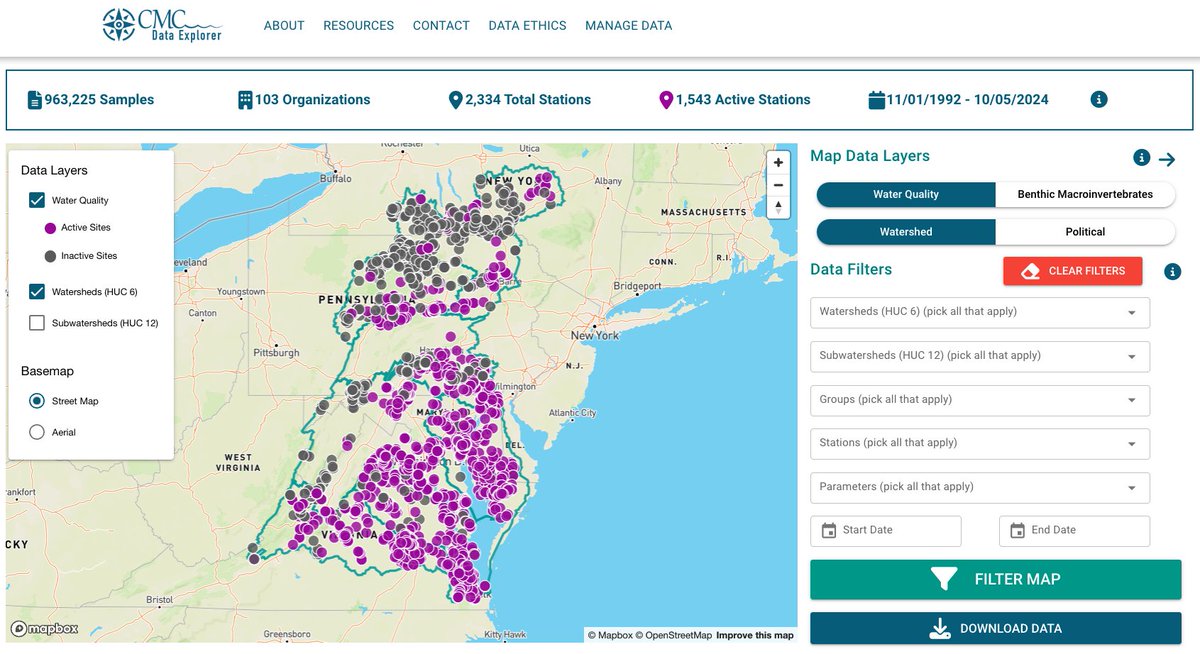Click the purple active stations pin icon
The image size is (1200, 654).
click(x=666, y=100)
